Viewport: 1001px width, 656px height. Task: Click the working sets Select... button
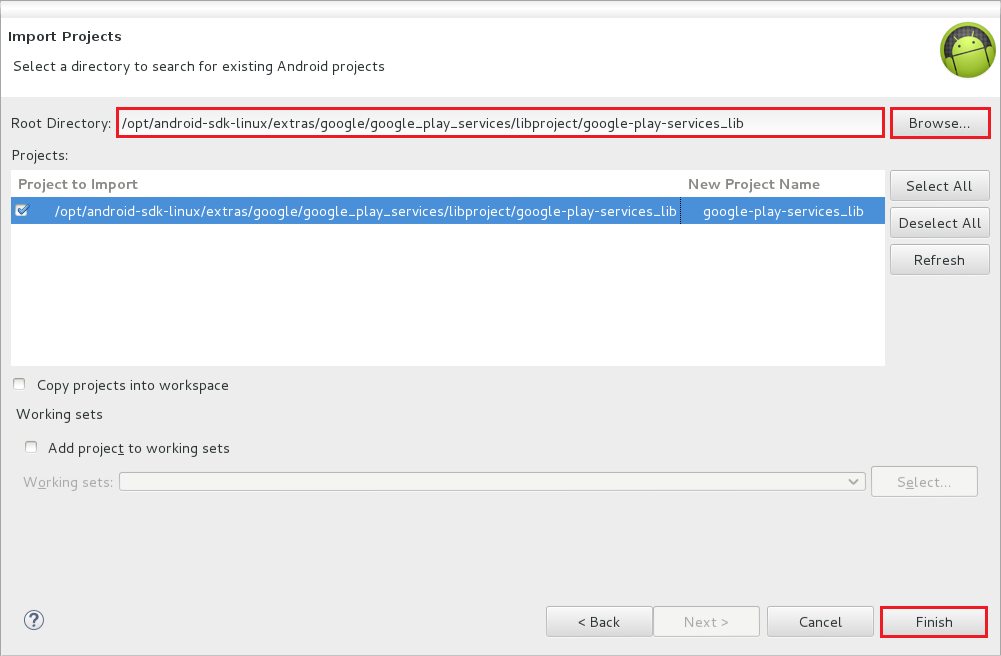[924, 482]
